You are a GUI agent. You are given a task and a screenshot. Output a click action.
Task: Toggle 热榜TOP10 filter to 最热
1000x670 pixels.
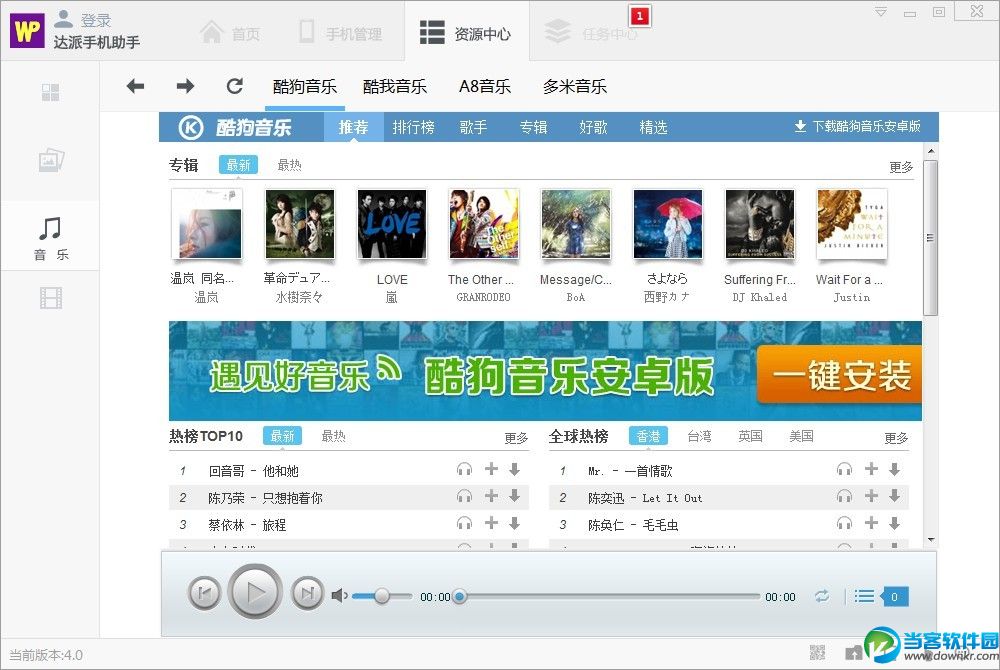333,436
